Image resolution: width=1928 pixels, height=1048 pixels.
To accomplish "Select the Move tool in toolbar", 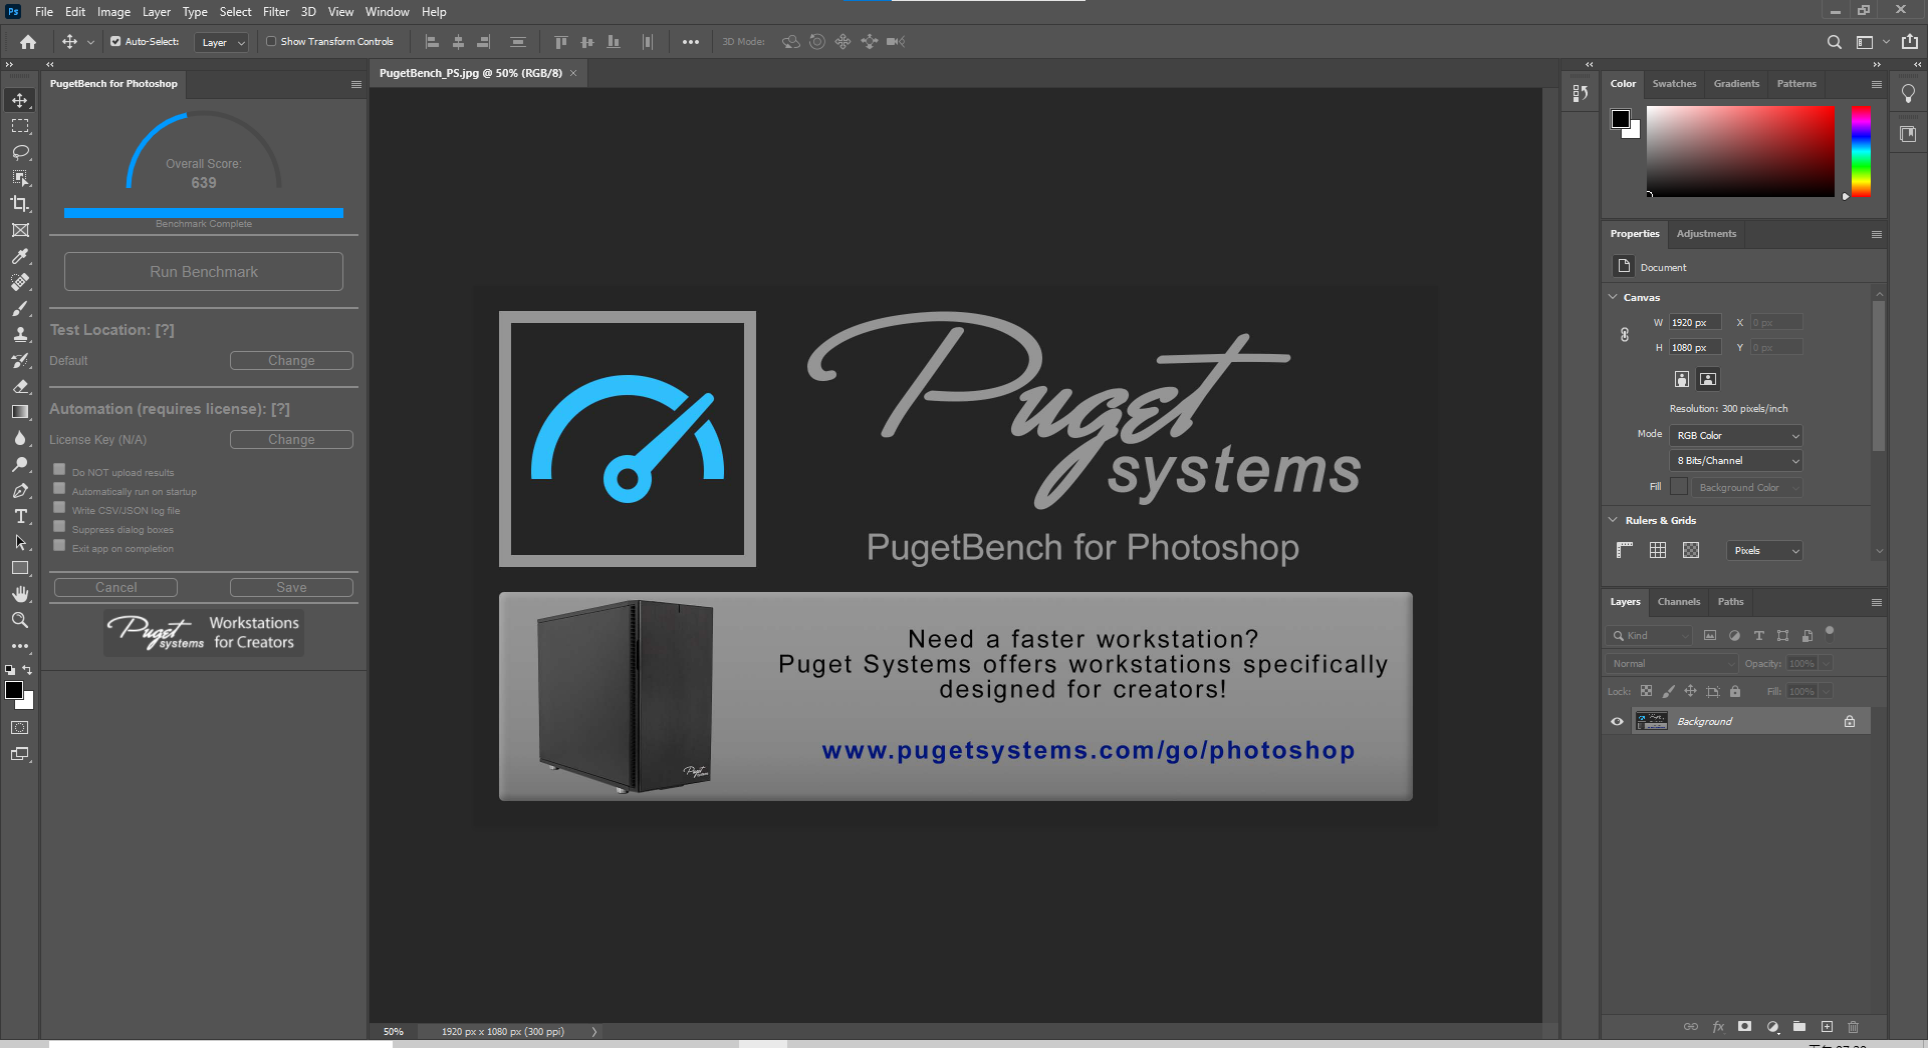I will coord(20,100).
